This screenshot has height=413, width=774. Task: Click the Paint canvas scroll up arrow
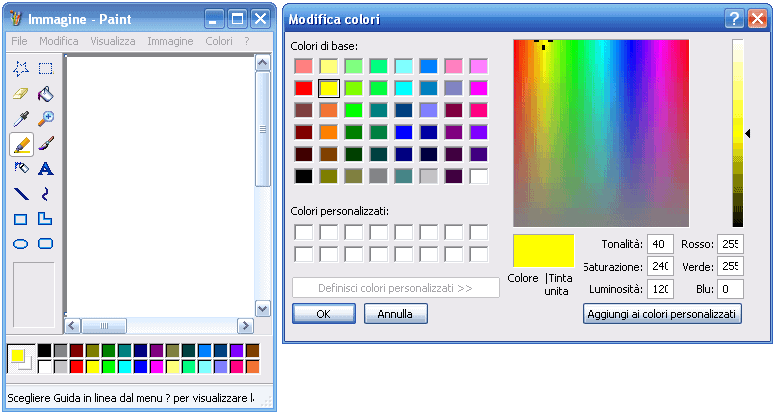coord(263,63)
